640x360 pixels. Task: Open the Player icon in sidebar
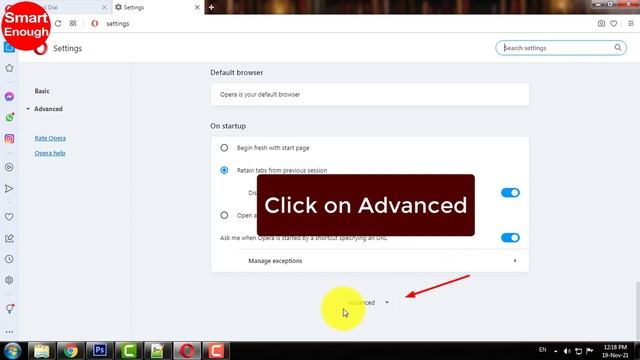9,167
